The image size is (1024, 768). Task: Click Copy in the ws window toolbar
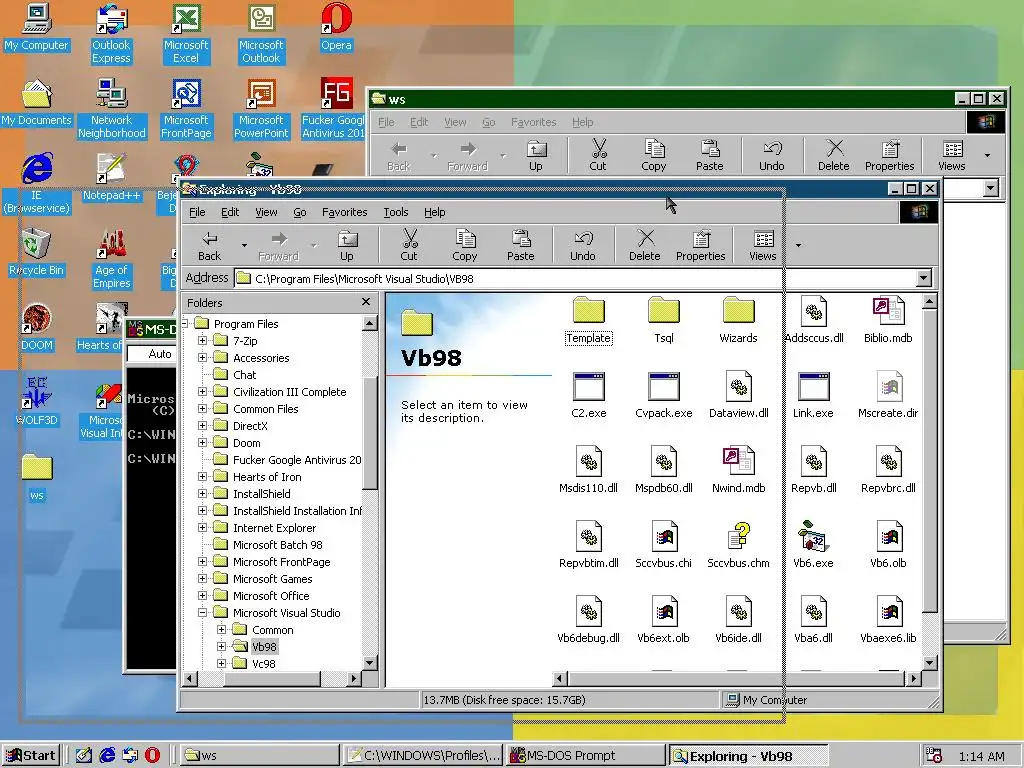(654, 155)
